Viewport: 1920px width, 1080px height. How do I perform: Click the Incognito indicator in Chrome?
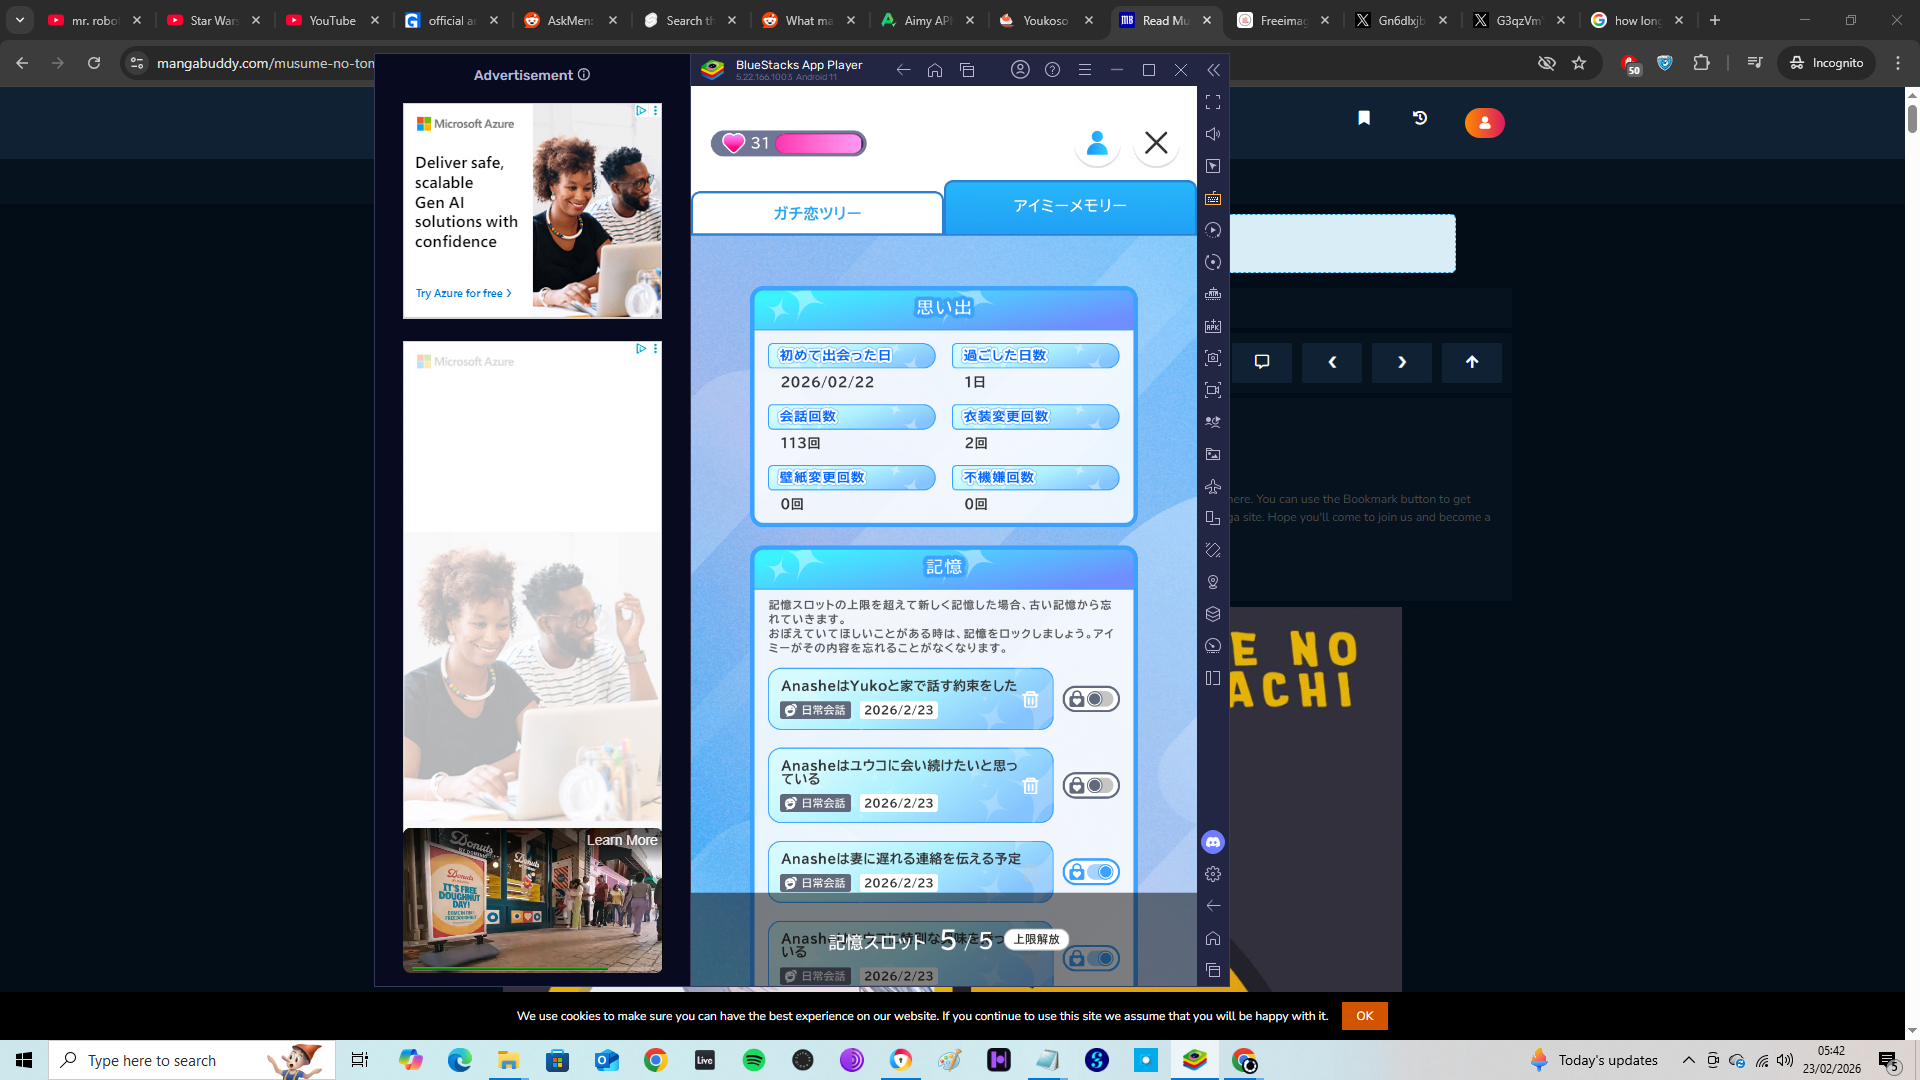(1826, 63)
